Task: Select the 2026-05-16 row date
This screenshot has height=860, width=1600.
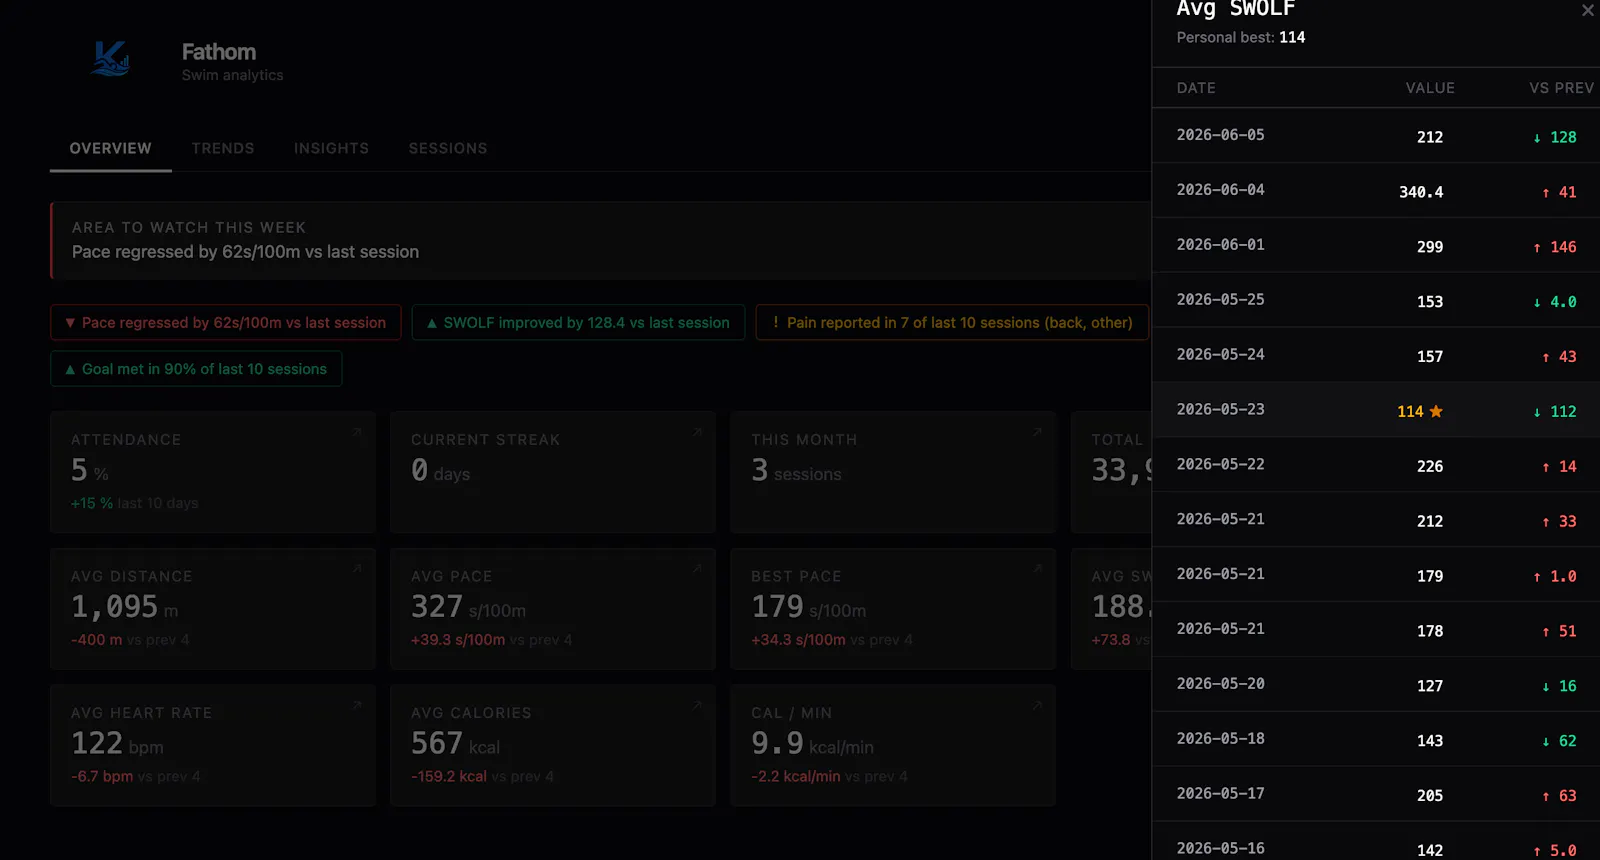Action: (1220, 849)
